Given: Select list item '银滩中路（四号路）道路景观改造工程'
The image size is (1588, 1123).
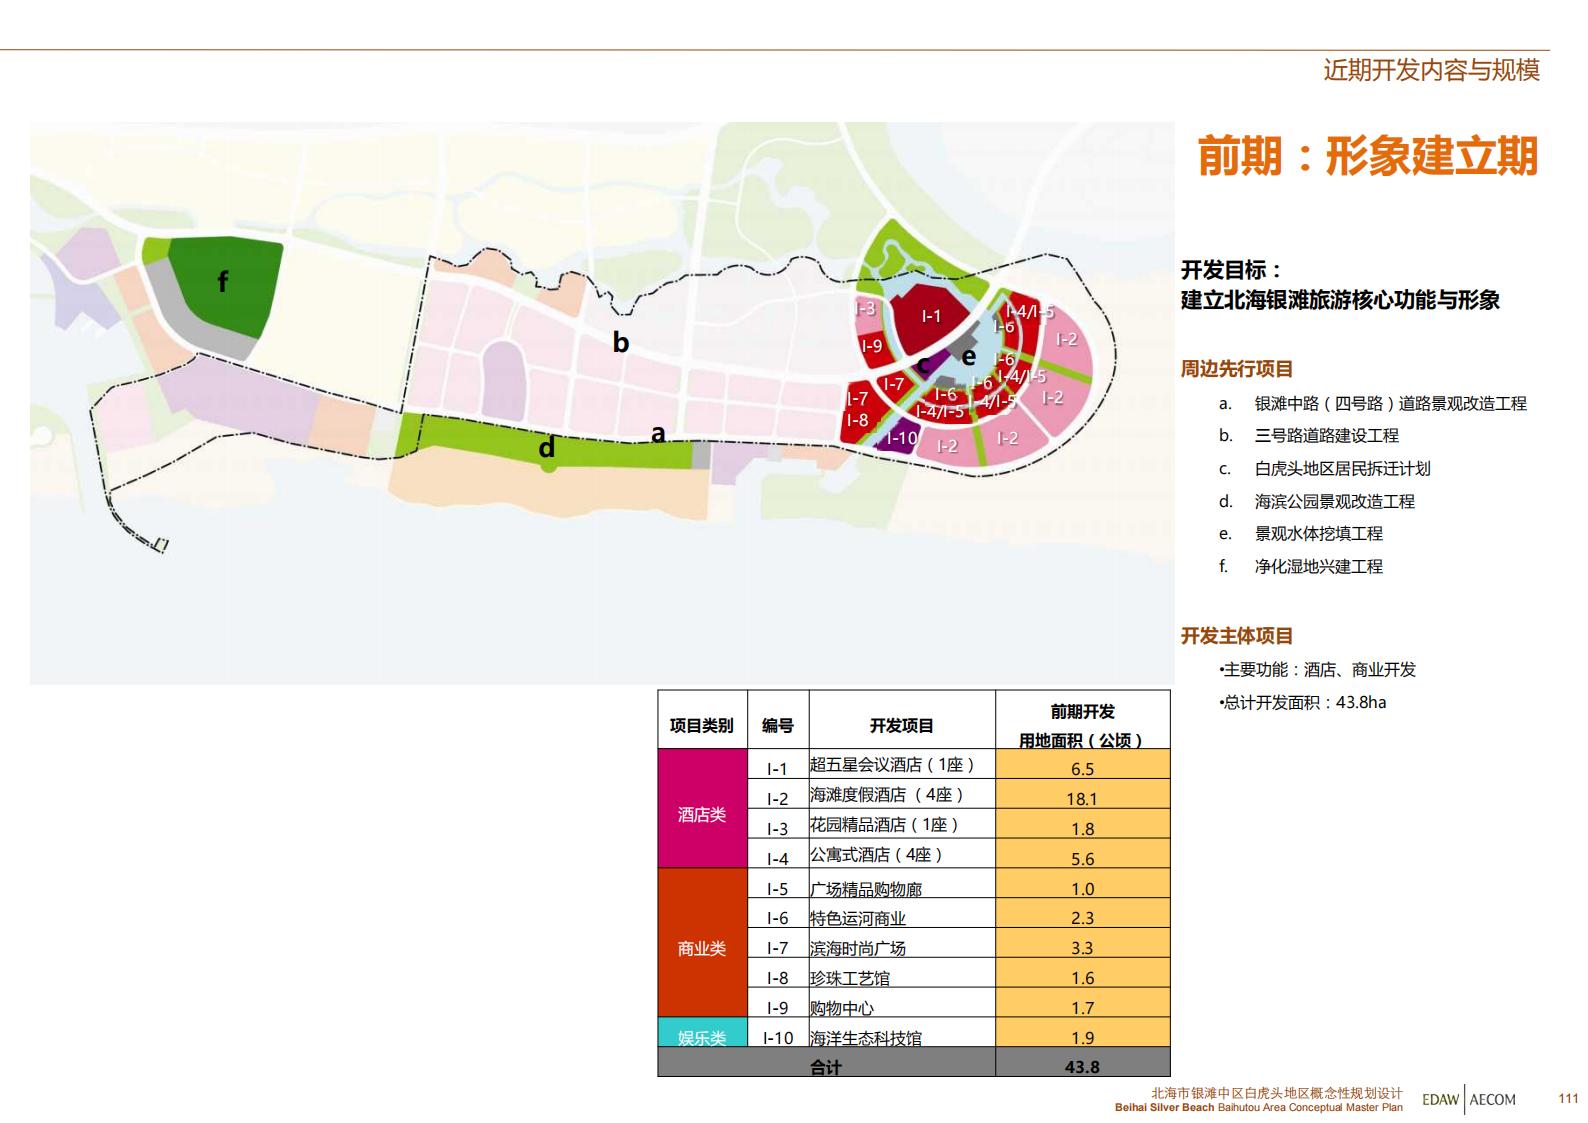Looking at the screenshot, I should (1390, 404).
